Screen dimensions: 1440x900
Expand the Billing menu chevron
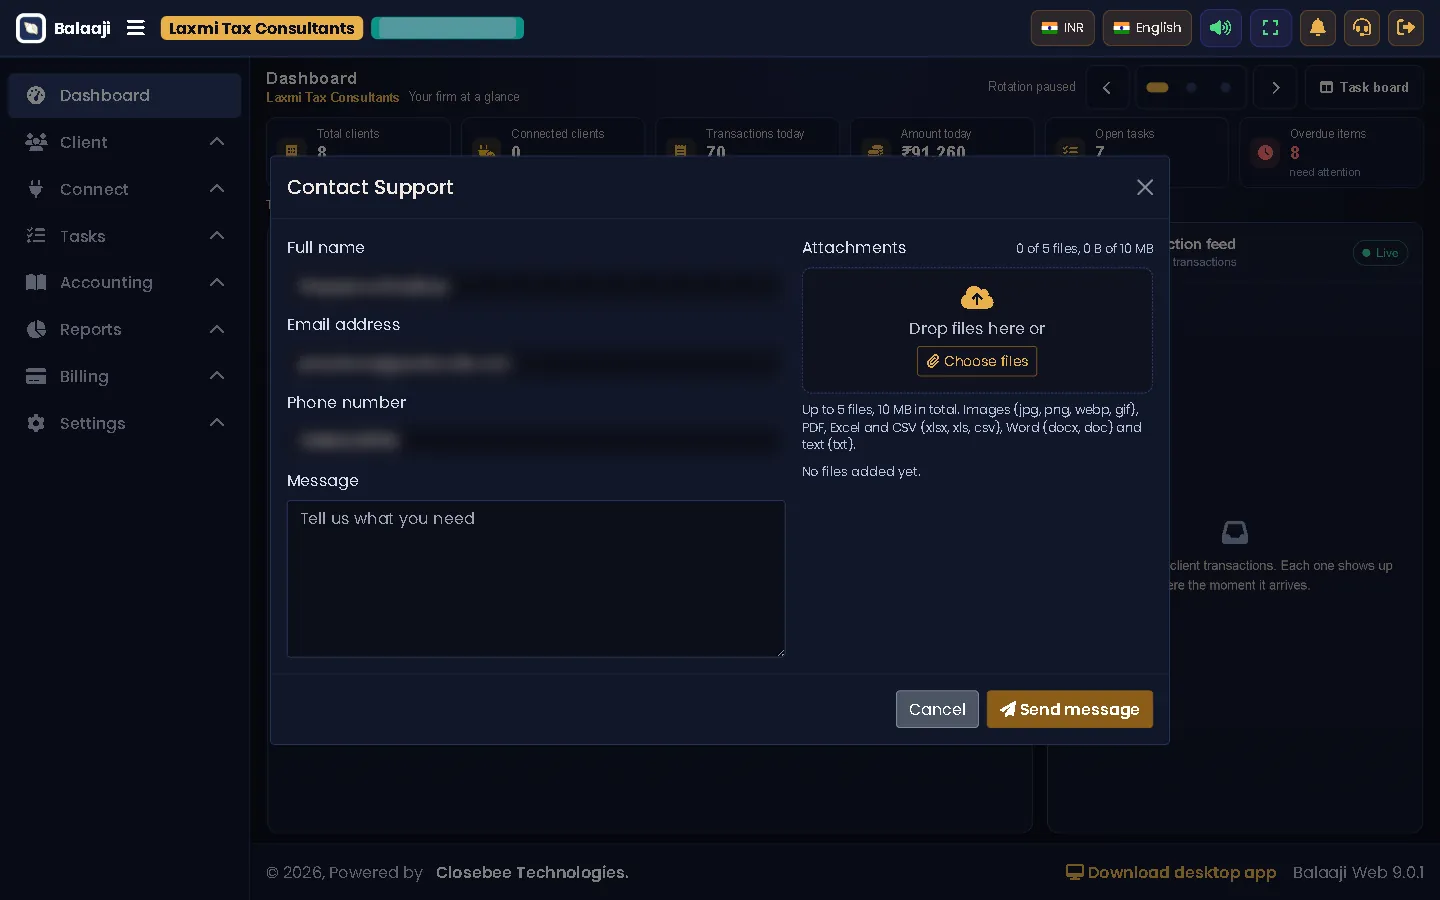[217, 376]
